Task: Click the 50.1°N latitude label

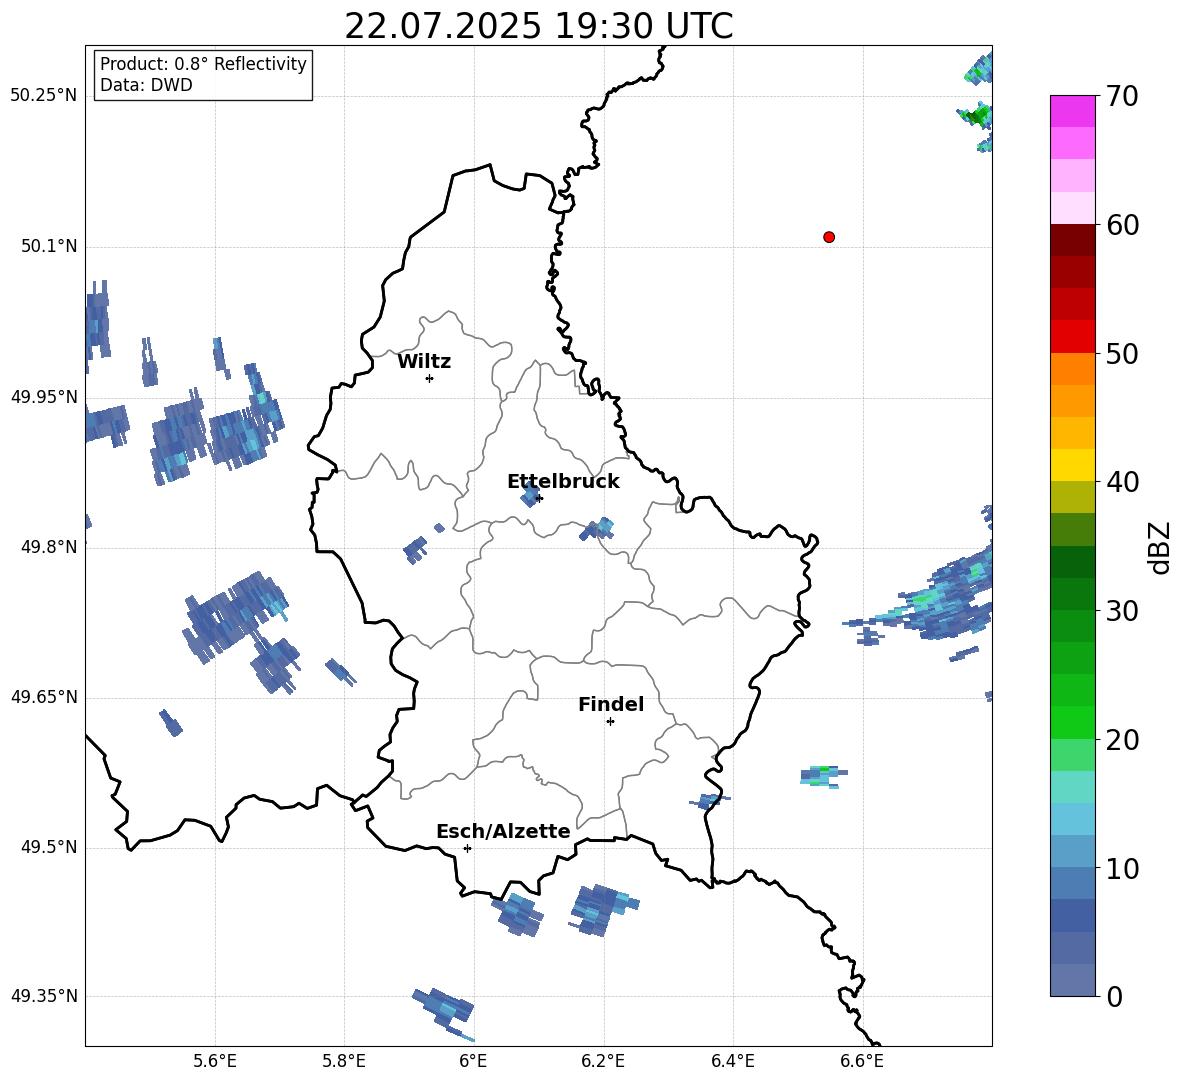Action: click(x=49, y=246)
